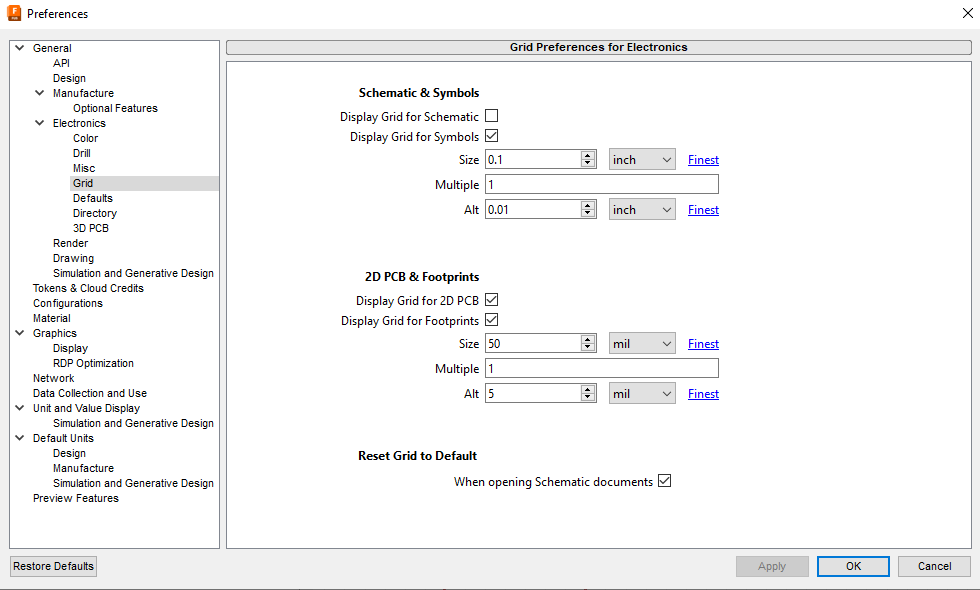Expand the Graphics section

coord(19,332)
